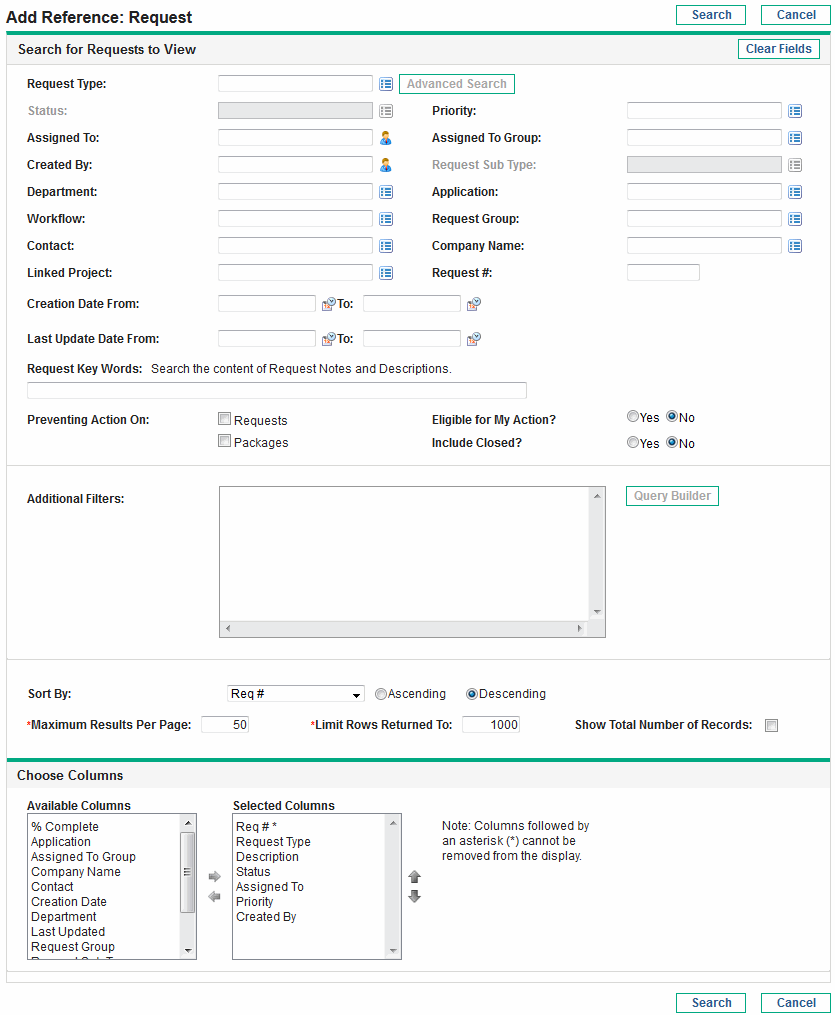Click the Search for Requests to View header

tap(107, 49)
